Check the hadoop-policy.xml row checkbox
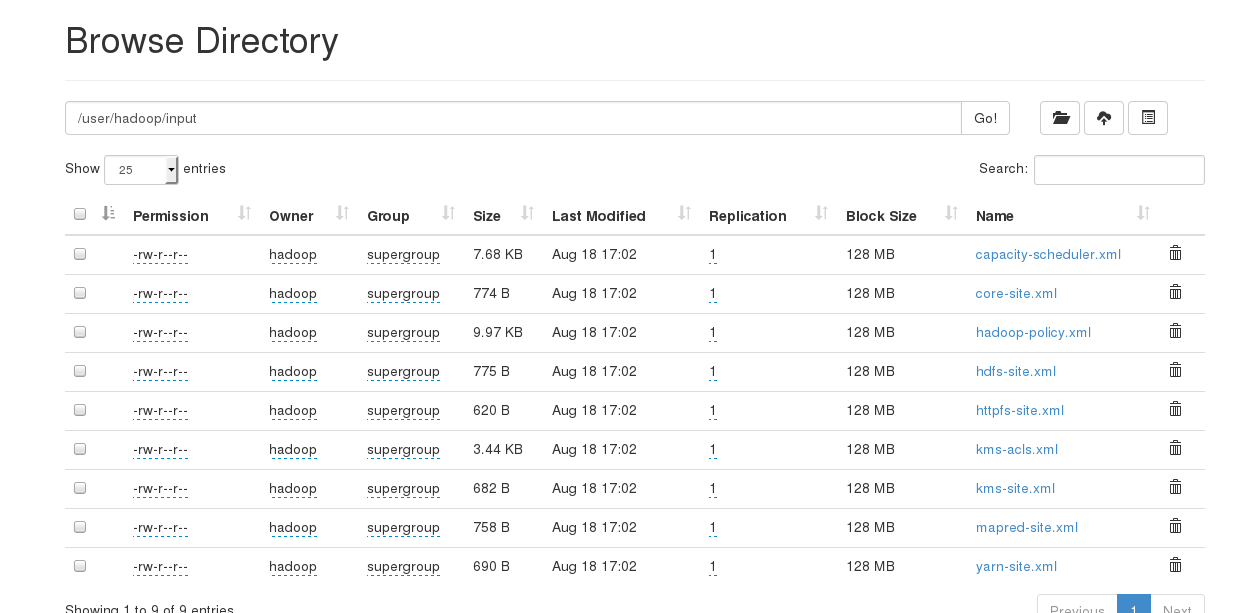The image size is (1236, 613). 80,332
